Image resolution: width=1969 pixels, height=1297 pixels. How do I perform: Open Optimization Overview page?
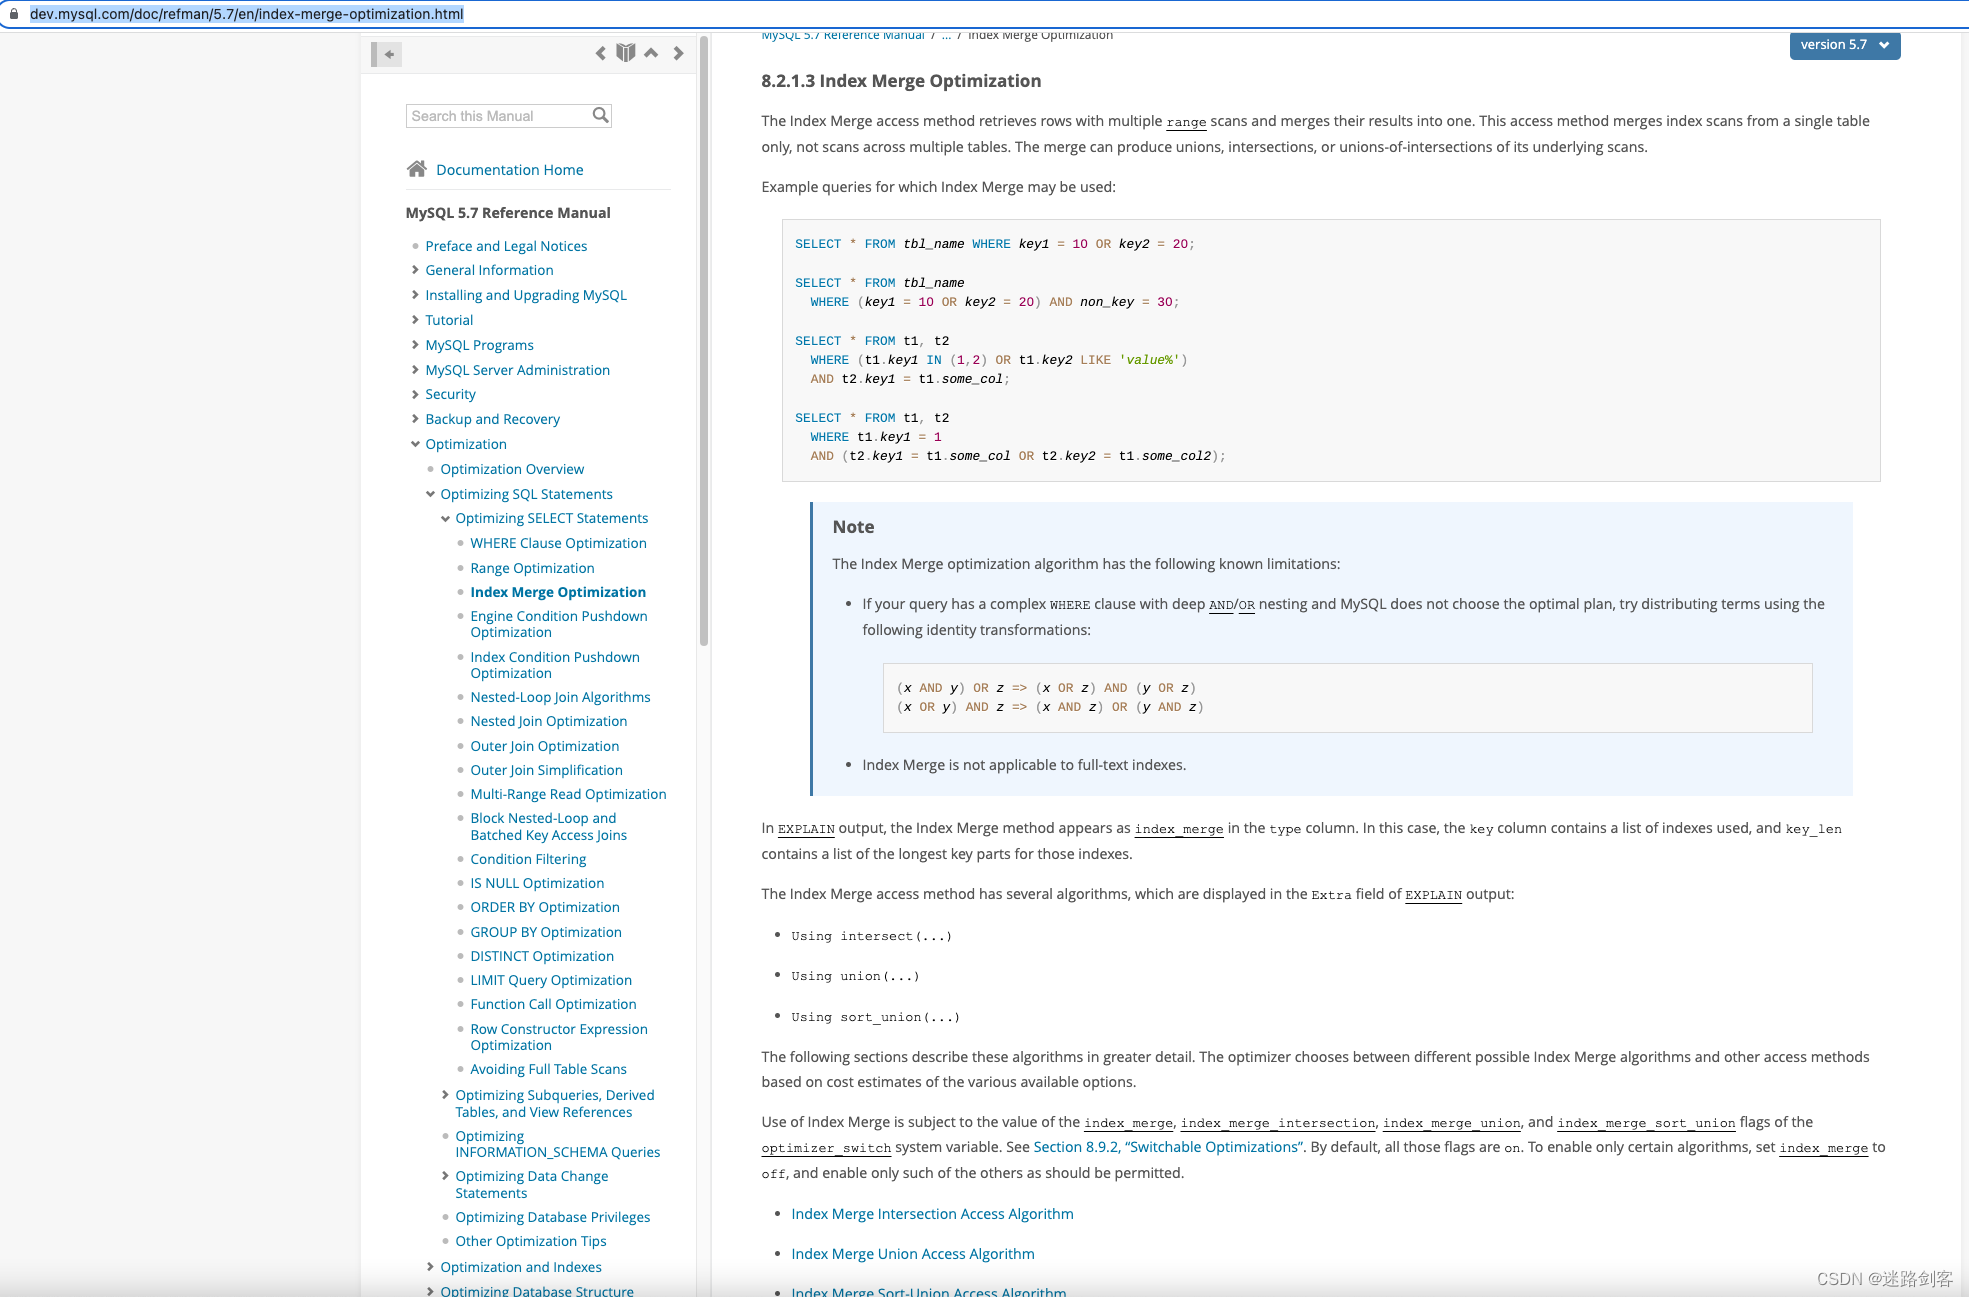[512, 469]
